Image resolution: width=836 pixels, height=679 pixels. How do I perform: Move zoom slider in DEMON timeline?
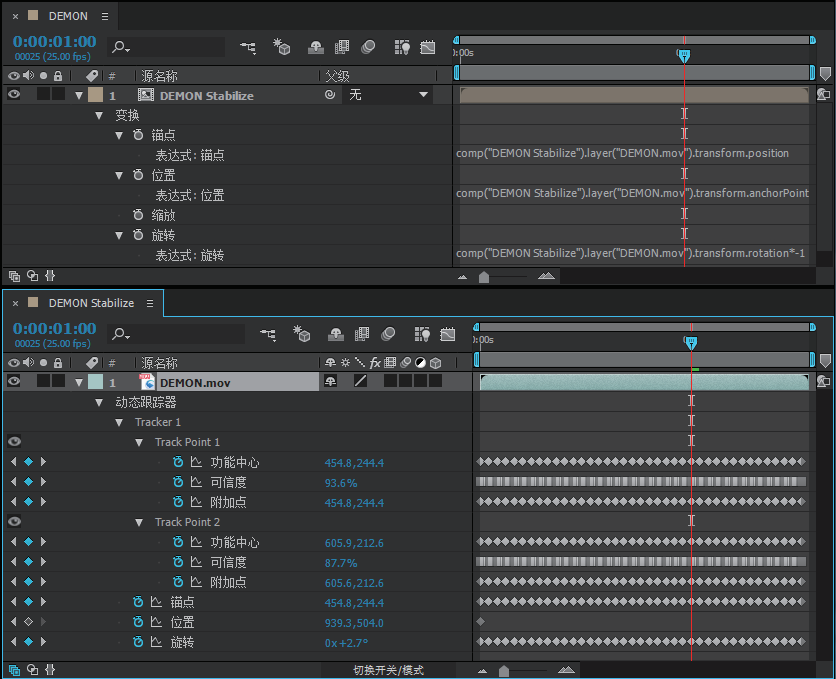click(484, 277)
